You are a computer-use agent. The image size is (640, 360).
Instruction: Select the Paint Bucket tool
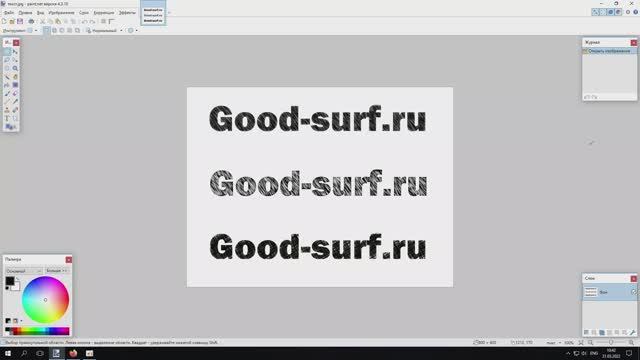[x=7, y=85]
